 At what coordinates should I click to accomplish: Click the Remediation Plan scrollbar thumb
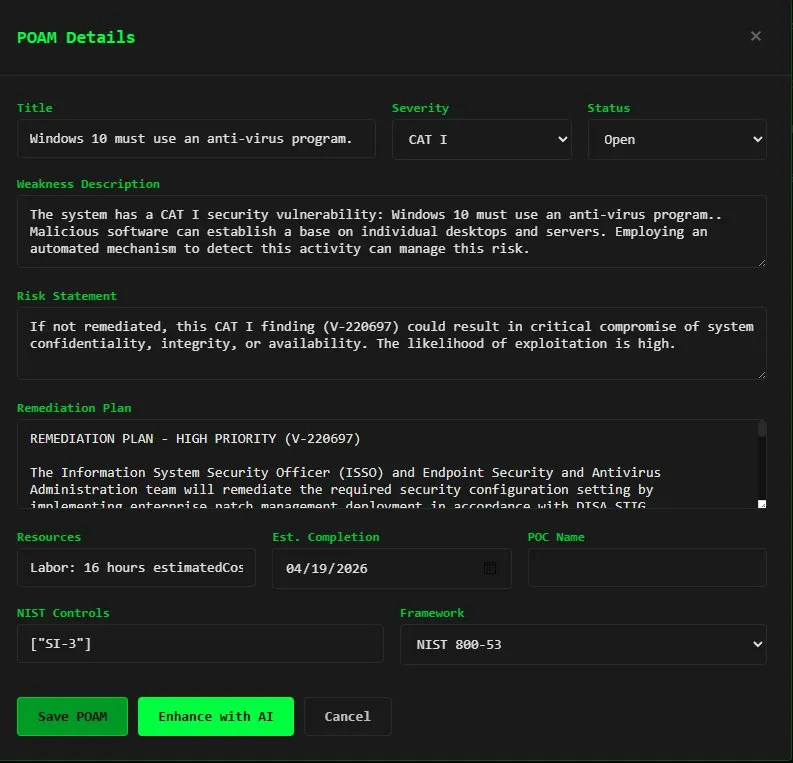[762, 428]
